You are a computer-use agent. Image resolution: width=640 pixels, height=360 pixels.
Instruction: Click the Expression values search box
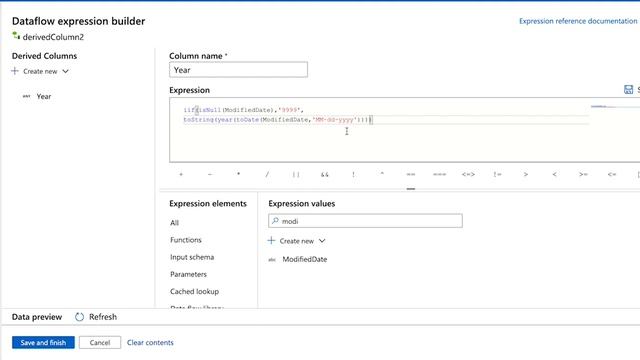365,221
